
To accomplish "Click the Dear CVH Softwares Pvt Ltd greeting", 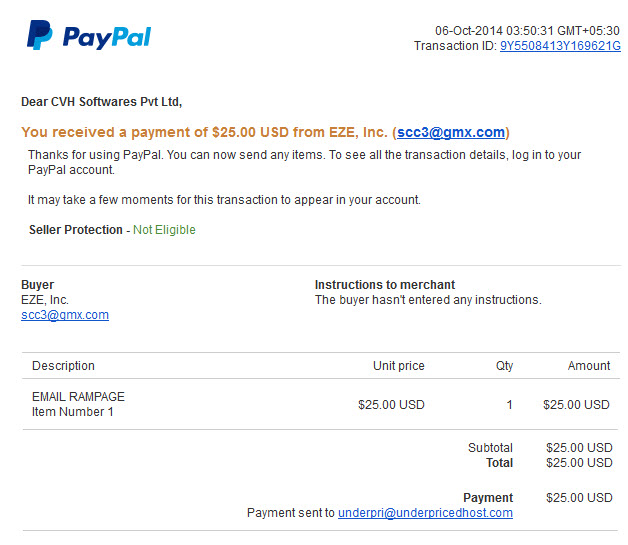I will pos(101,102).
